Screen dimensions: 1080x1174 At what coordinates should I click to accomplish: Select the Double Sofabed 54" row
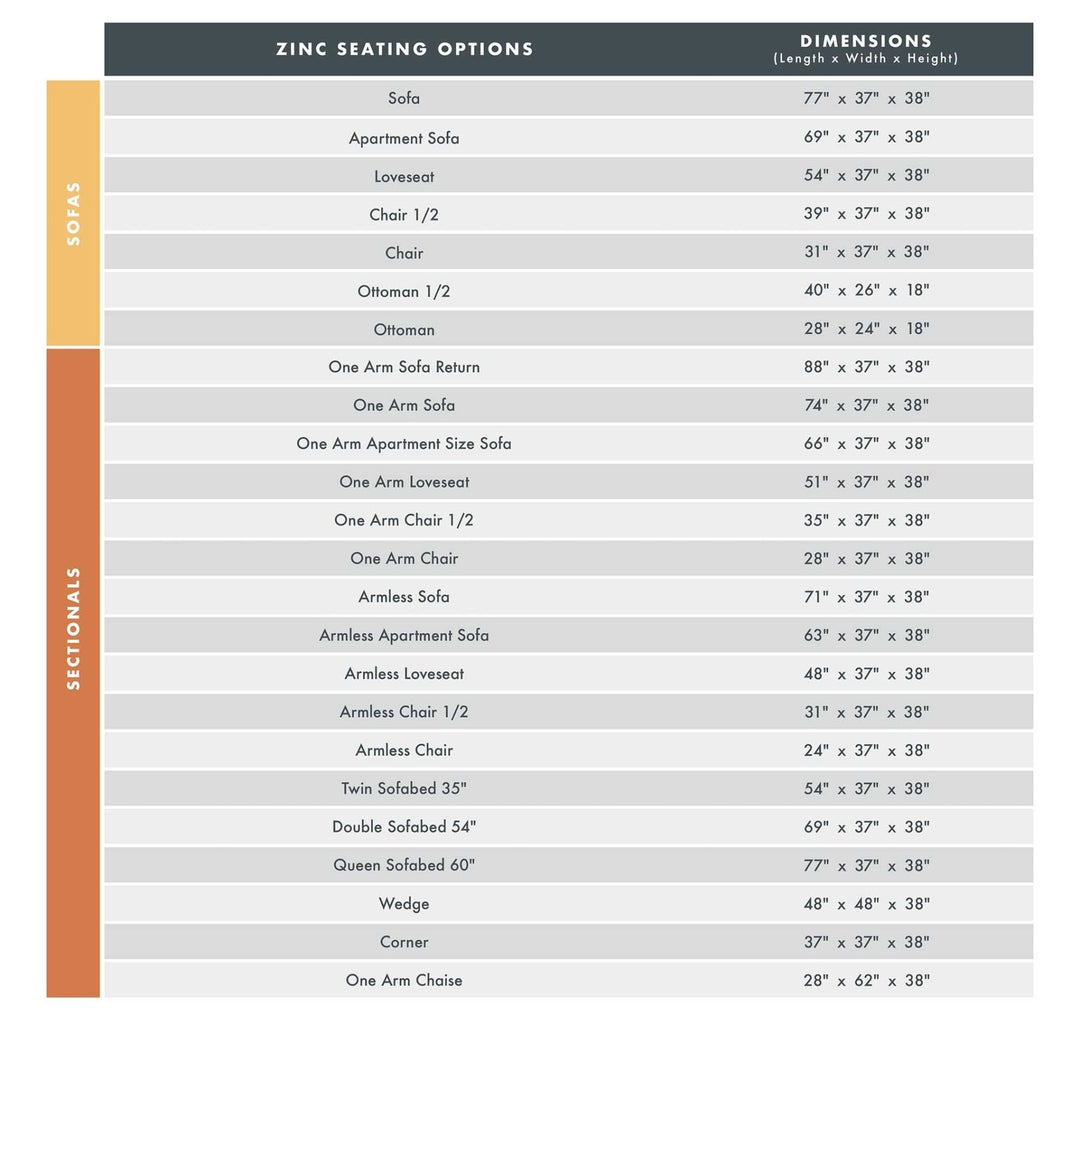(404, 827)
